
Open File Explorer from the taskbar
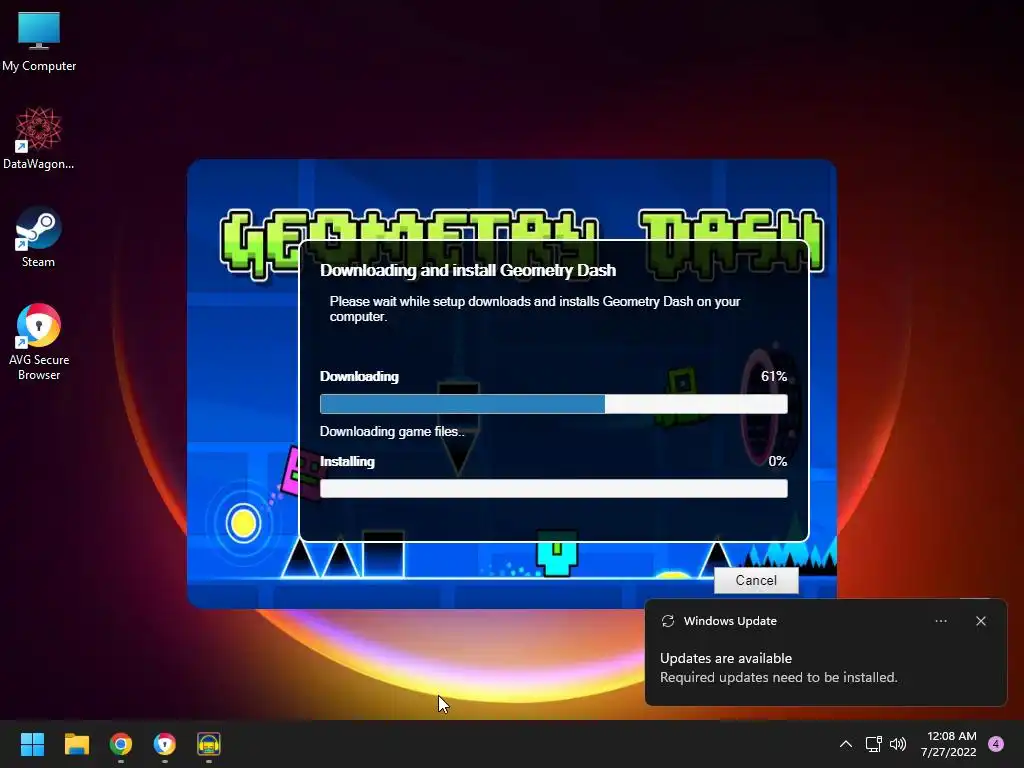point(76,744)
